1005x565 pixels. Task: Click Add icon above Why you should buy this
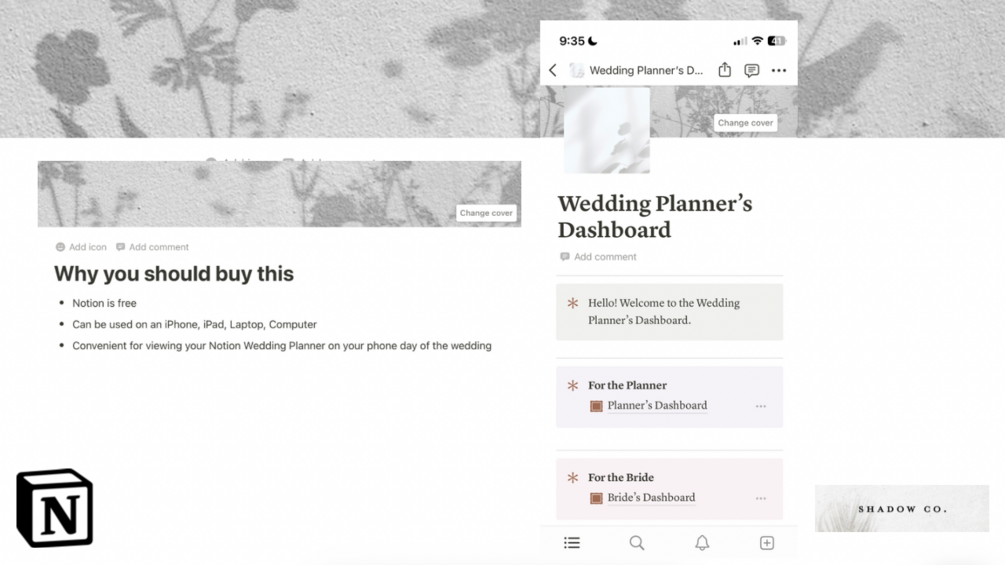[81, 247]
